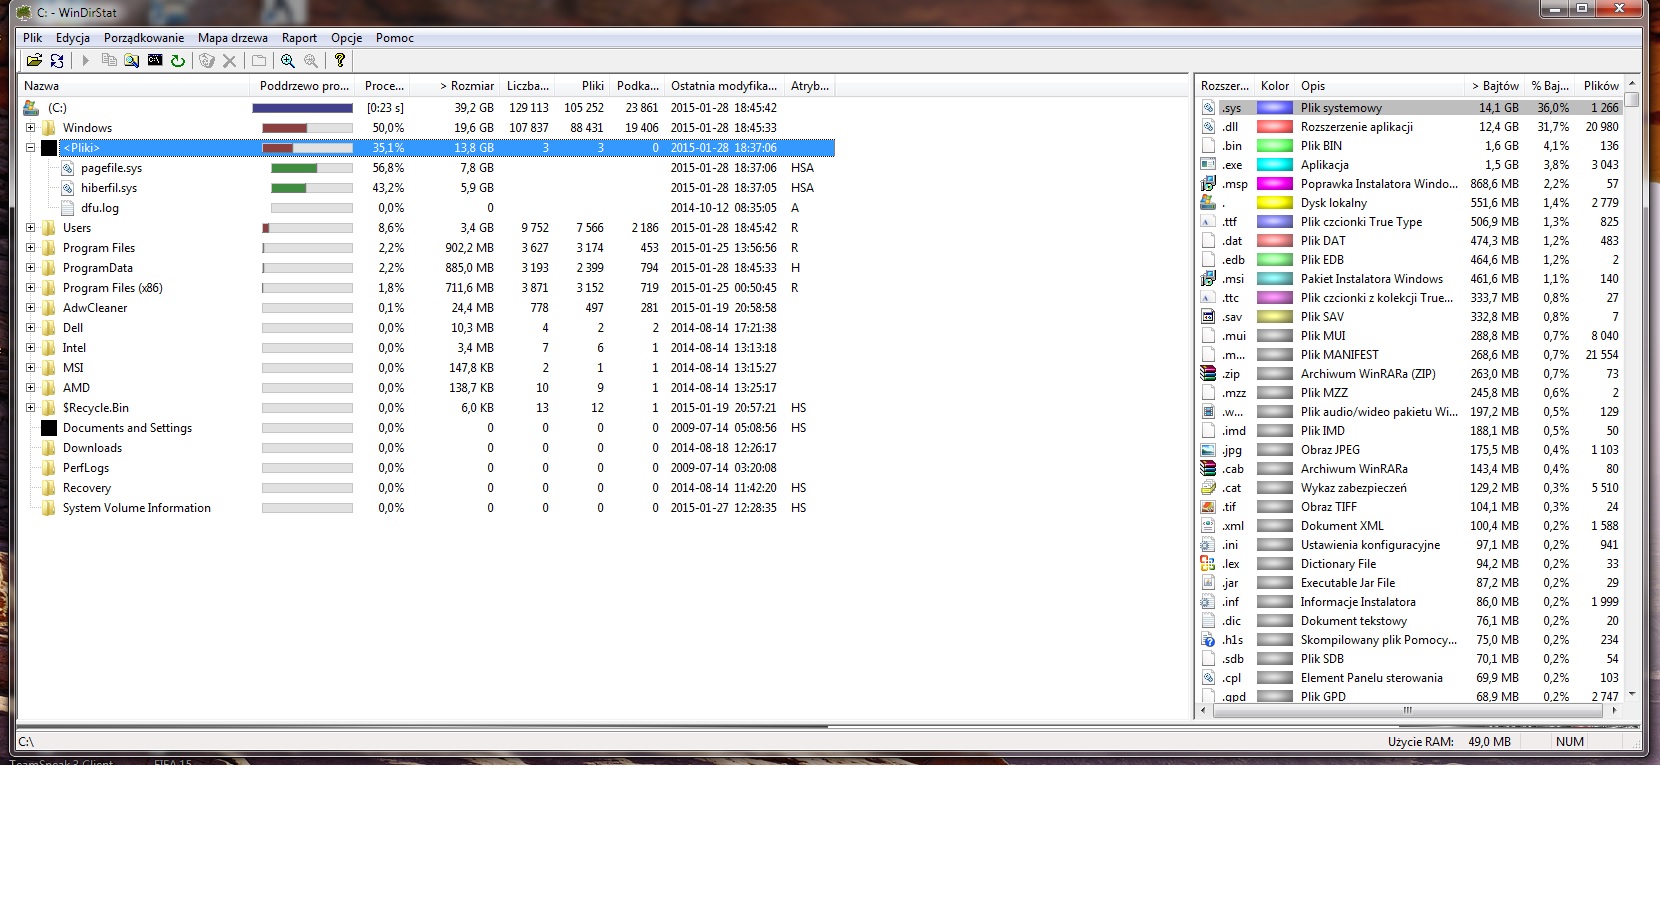The width and height of the screenshot is (1660, 900).
Task: Click the 'Użycie RAM:' status bar entry
Action: (1421, 742)
